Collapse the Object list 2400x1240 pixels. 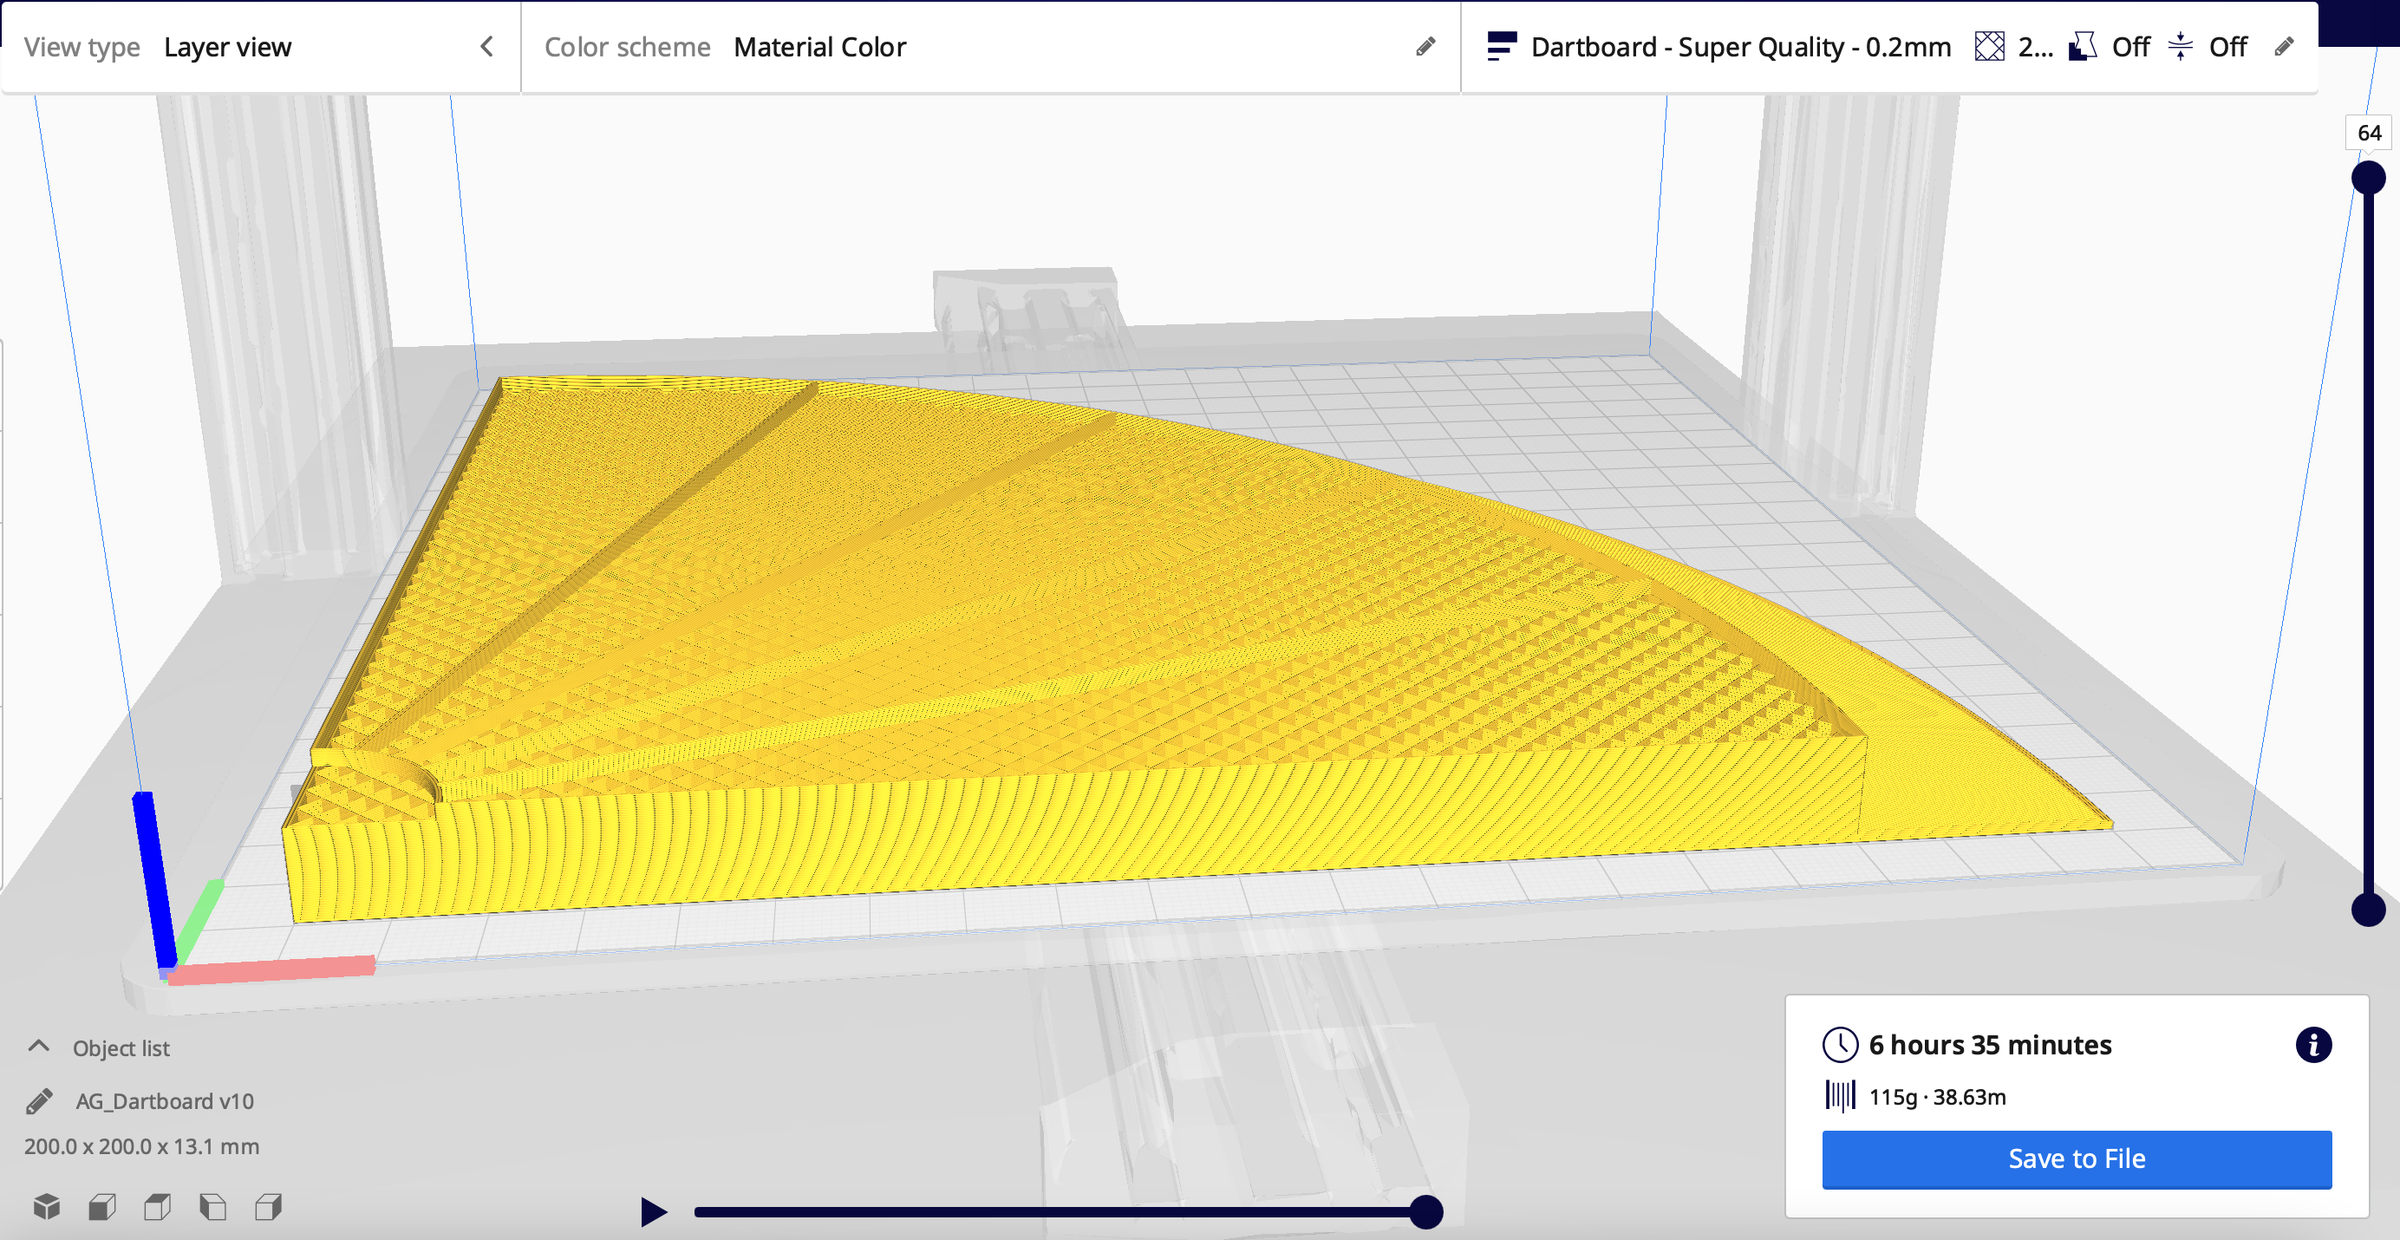point(39,1045)
